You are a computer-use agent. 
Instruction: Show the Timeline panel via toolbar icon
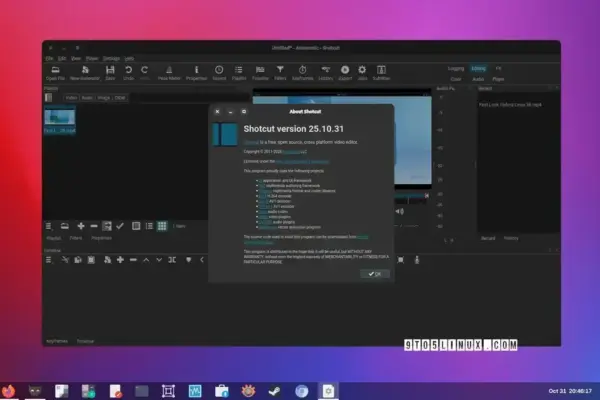tap(260, 73)
